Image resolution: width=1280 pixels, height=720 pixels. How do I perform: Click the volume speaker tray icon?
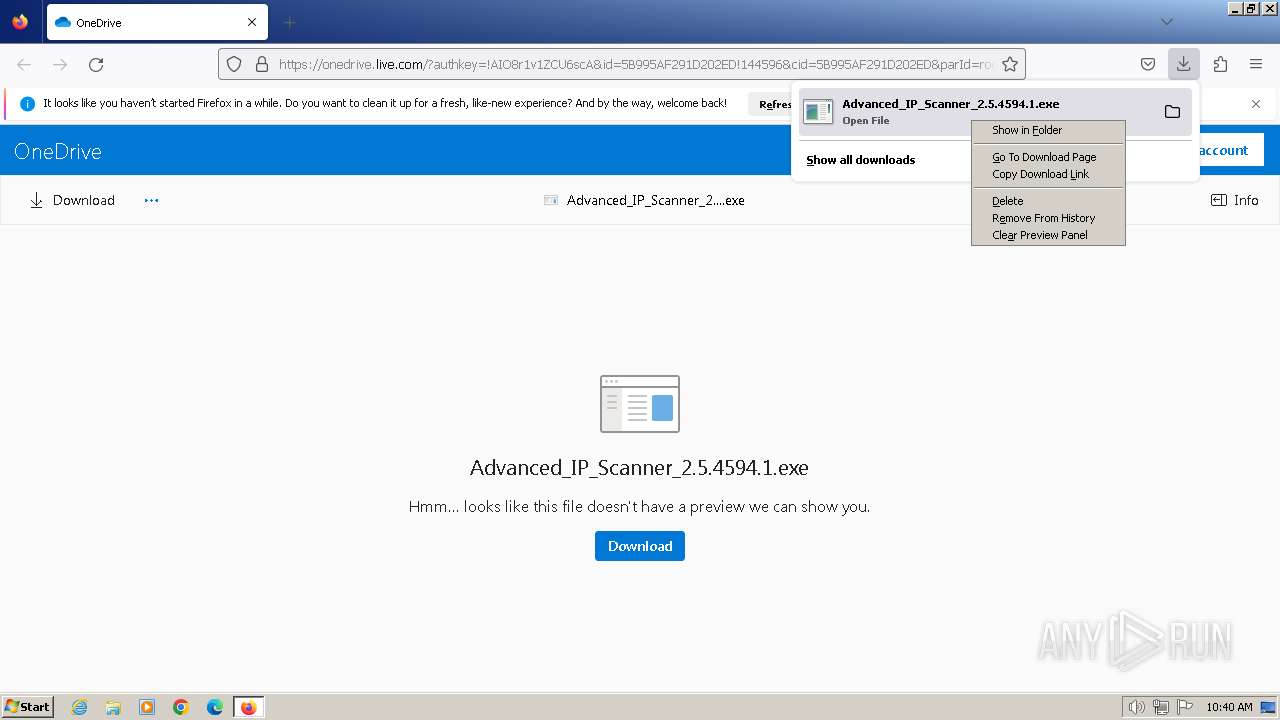(1137, 707)
